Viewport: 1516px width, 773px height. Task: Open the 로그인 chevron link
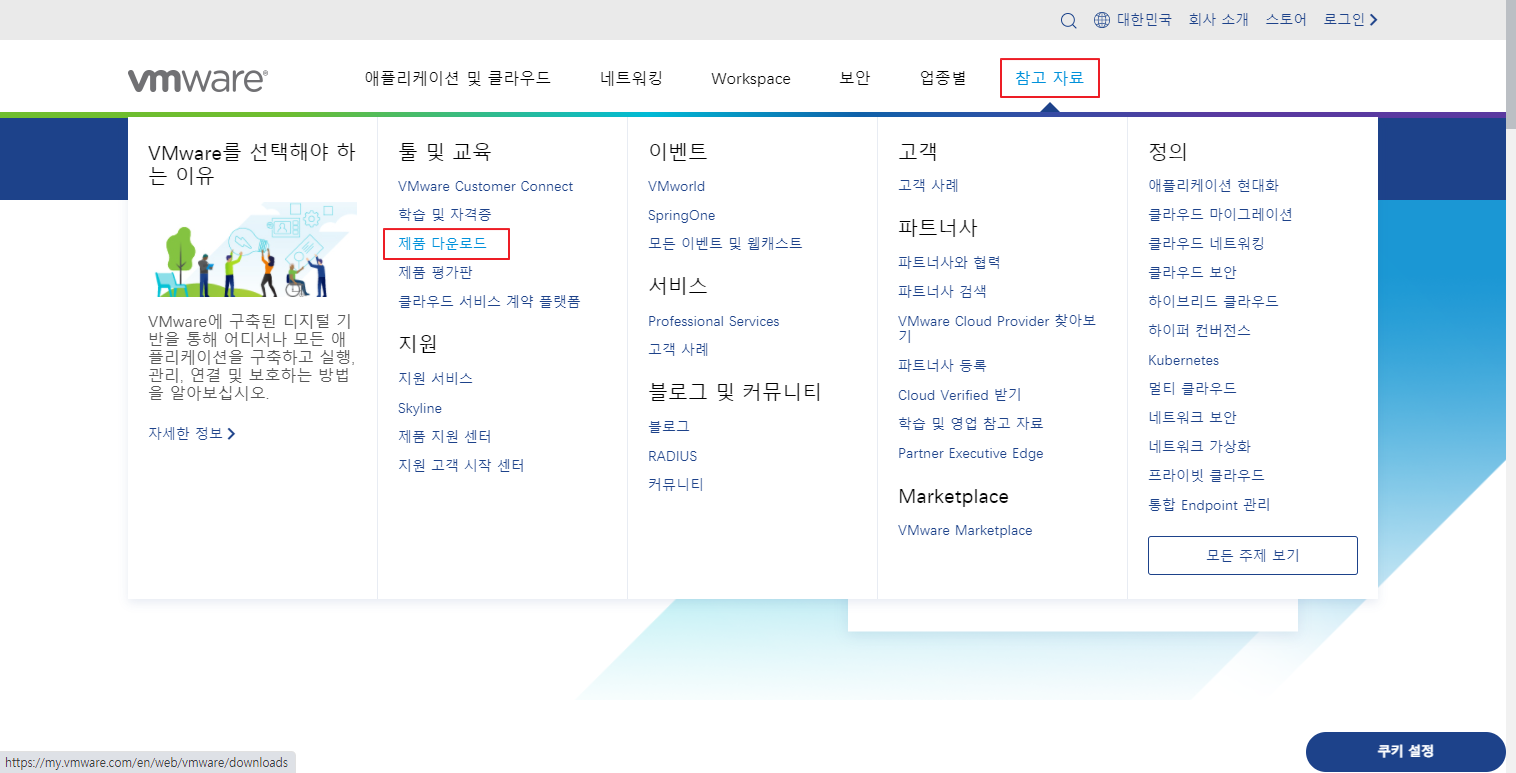click(x=1351, y=19)
